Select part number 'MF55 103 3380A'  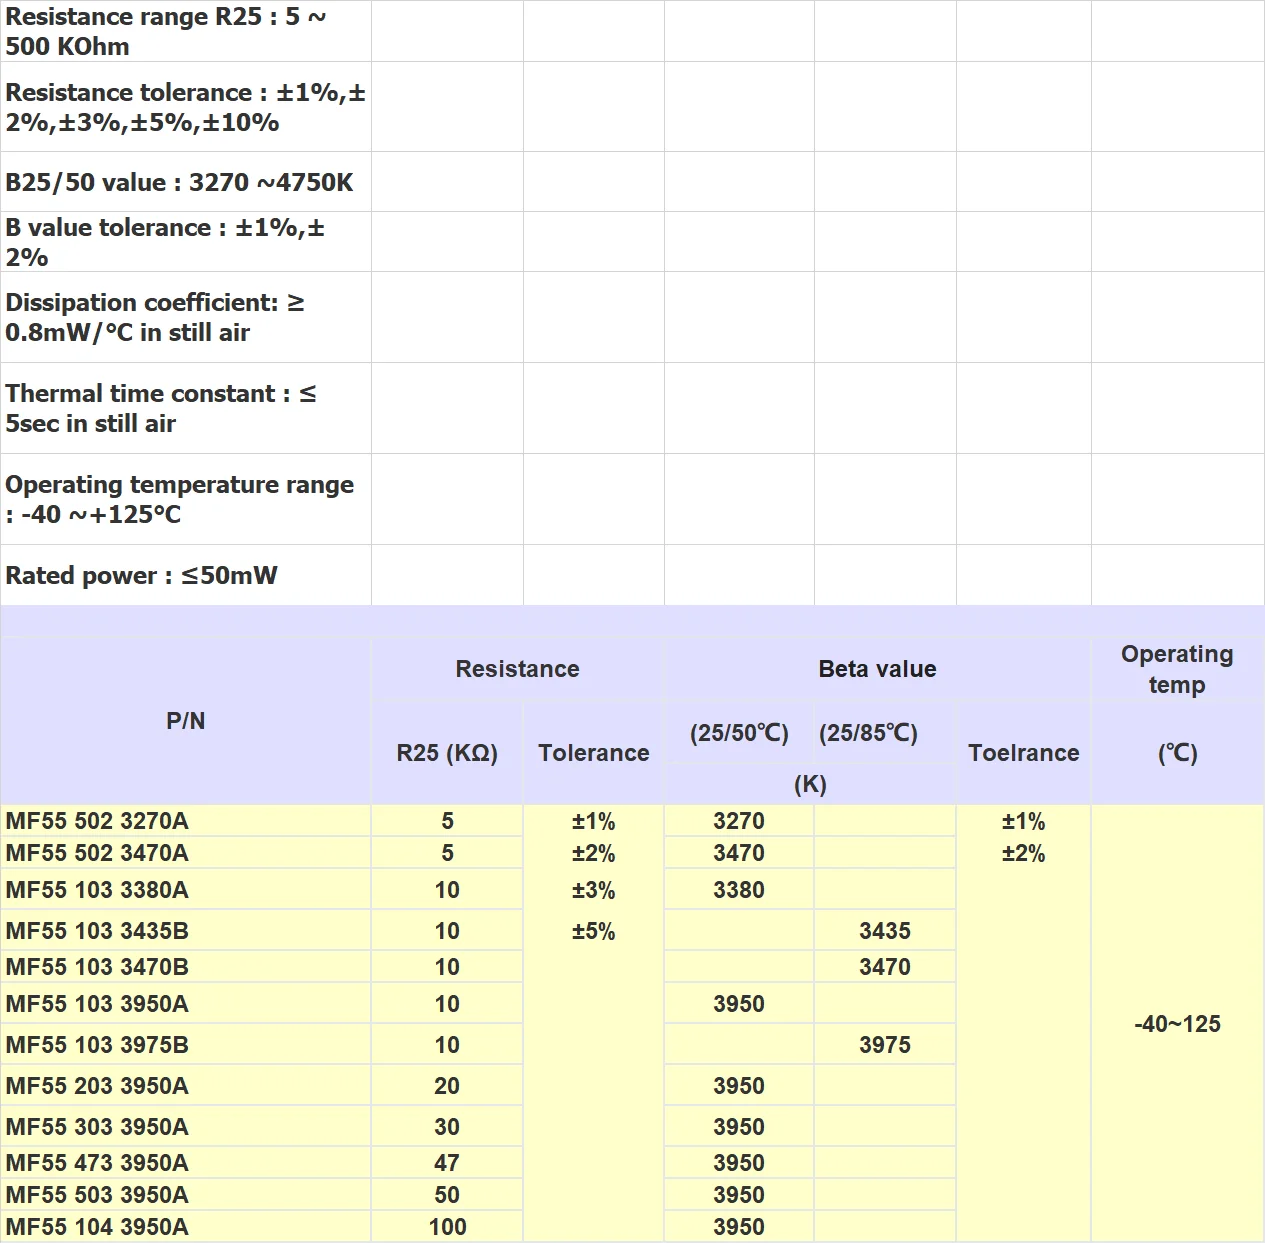click(185, 890)
